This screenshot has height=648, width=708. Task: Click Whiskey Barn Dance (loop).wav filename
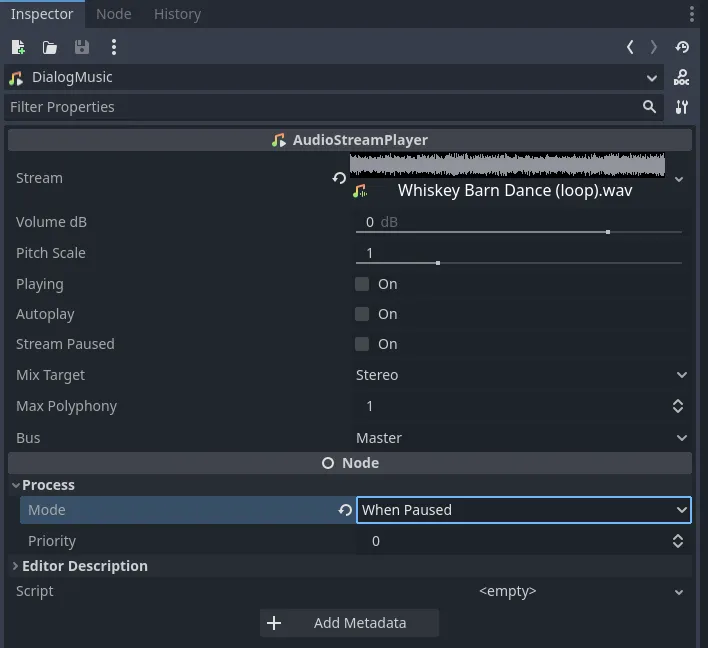[x=515, y=191]
